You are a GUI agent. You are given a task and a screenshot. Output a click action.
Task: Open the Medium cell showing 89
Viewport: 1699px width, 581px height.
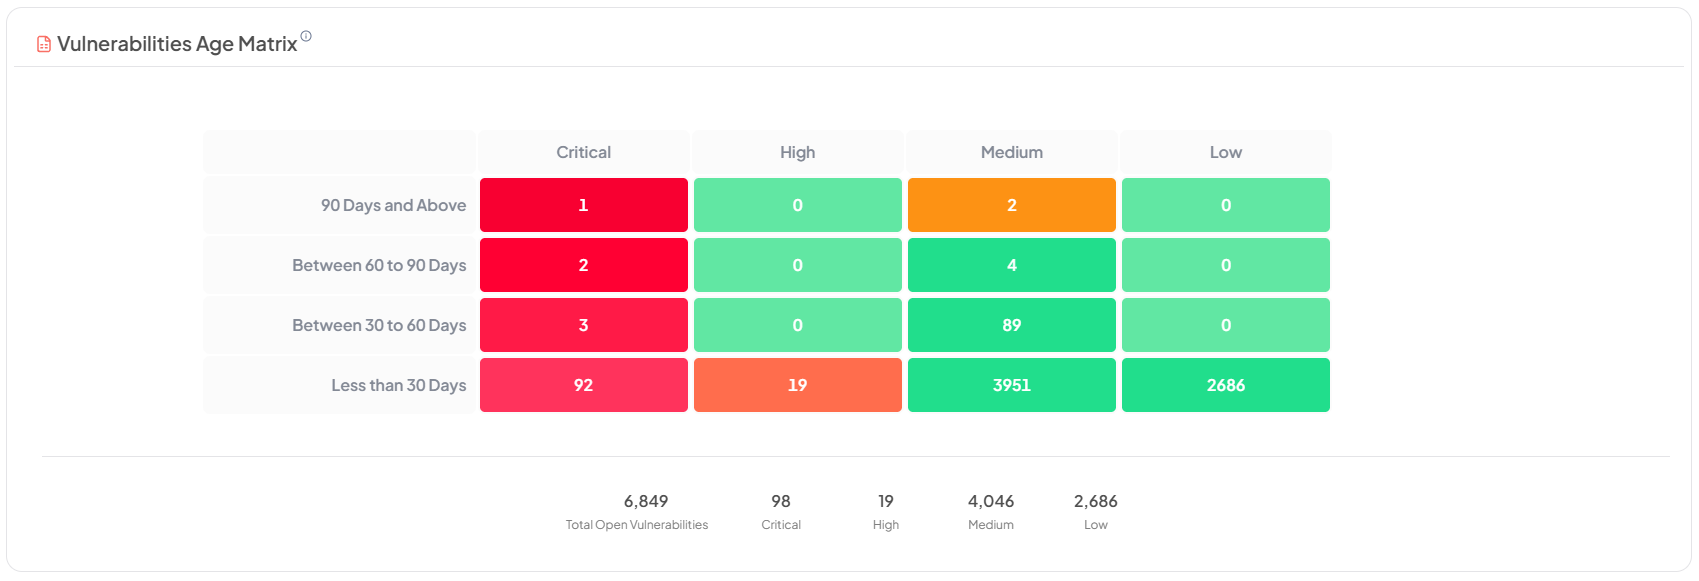[1012, 325]
